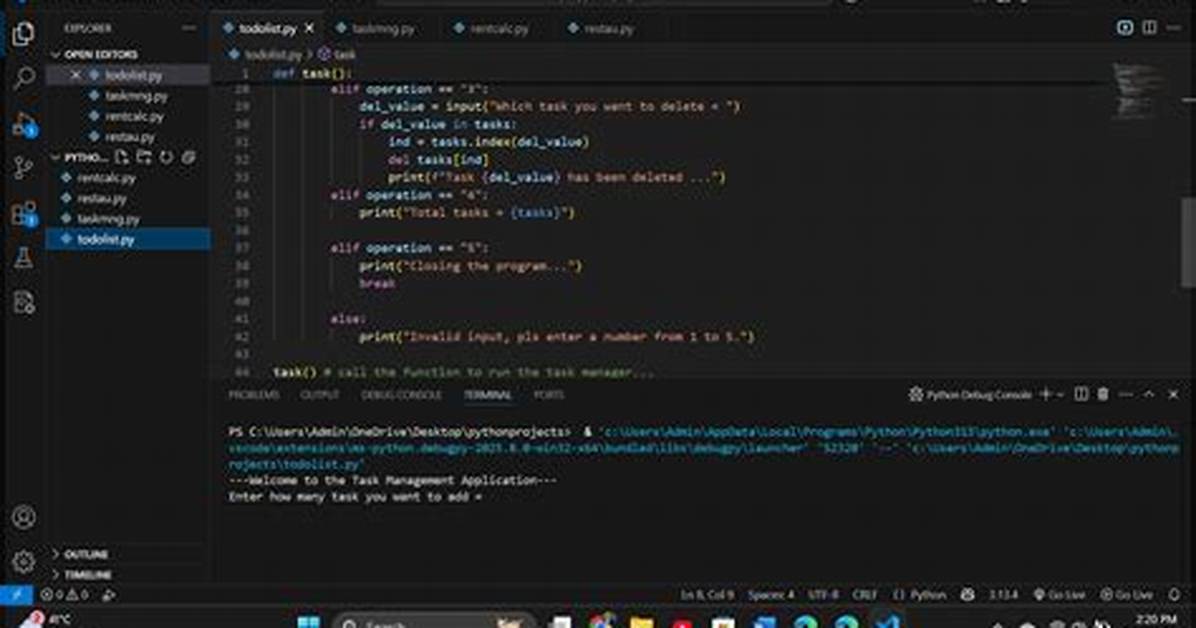Open rentcalc.py in the project file tree
Viewport: 1196px width, 628px height.
106,178
